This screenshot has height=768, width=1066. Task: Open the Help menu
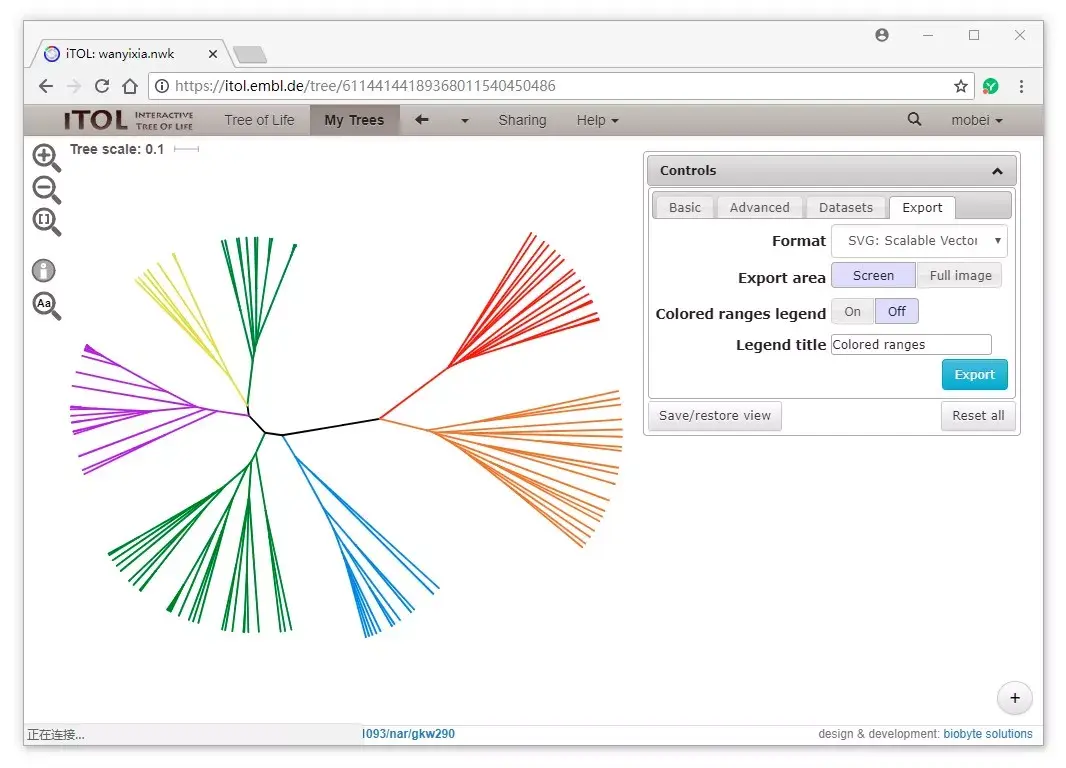pos(598,120)
